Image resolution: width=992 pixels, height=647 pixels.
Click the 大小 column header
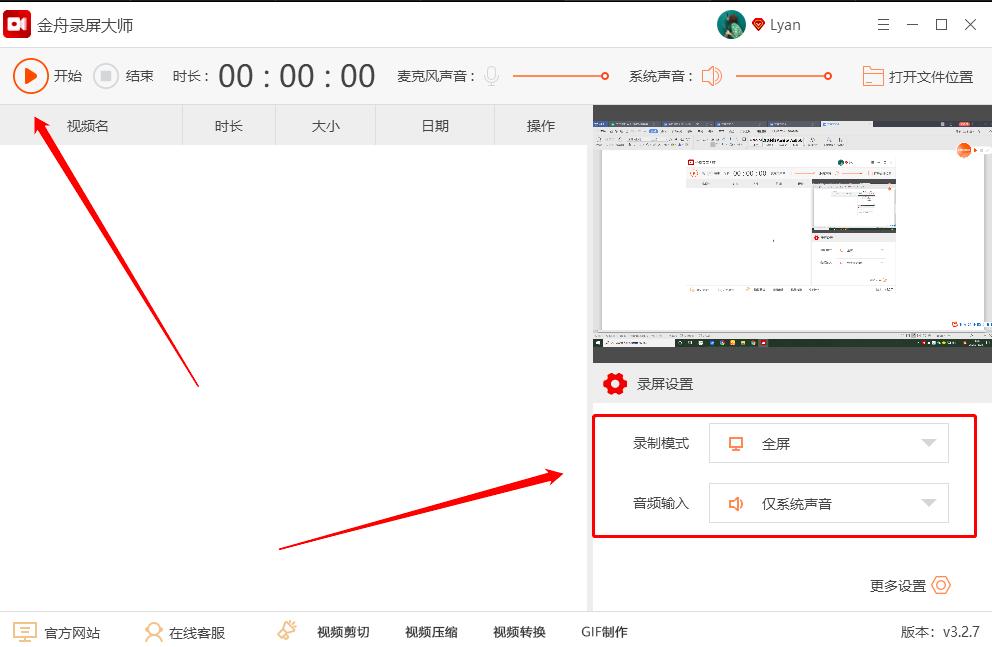[x=325, y=126]
